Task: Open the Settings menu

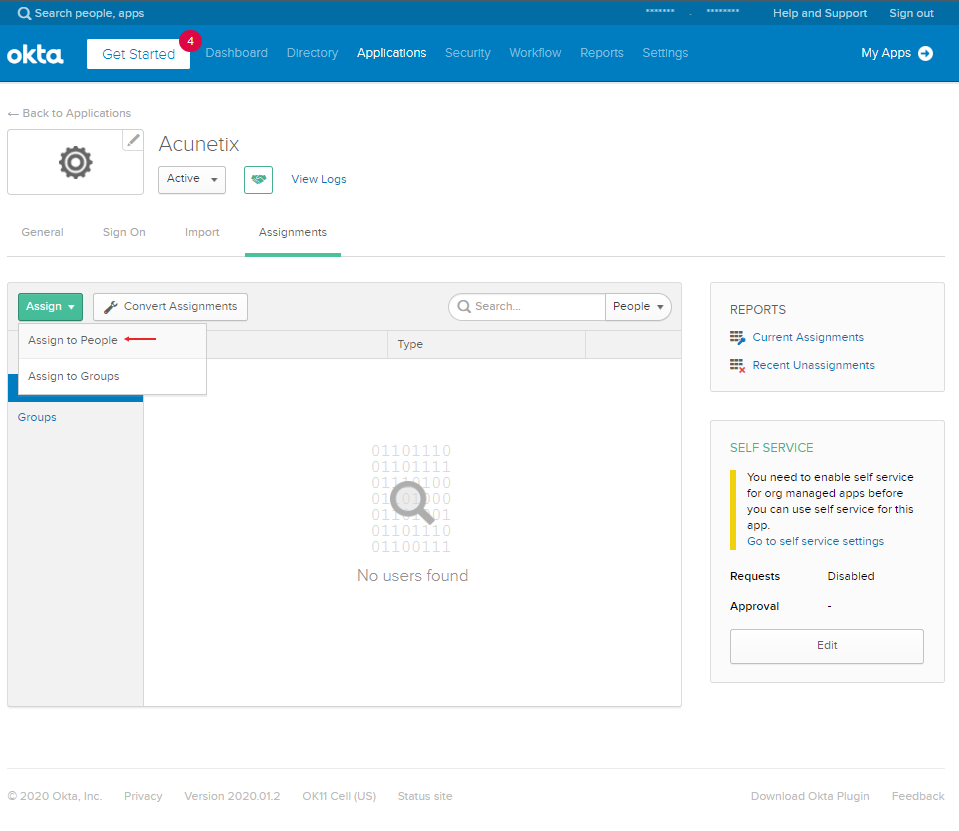Action: (665, 53)
